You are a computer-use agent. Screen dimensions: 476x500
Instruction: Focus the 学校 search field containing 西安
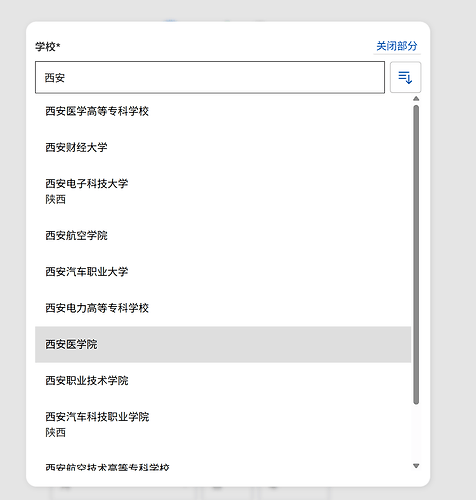[x=210, y=77]
